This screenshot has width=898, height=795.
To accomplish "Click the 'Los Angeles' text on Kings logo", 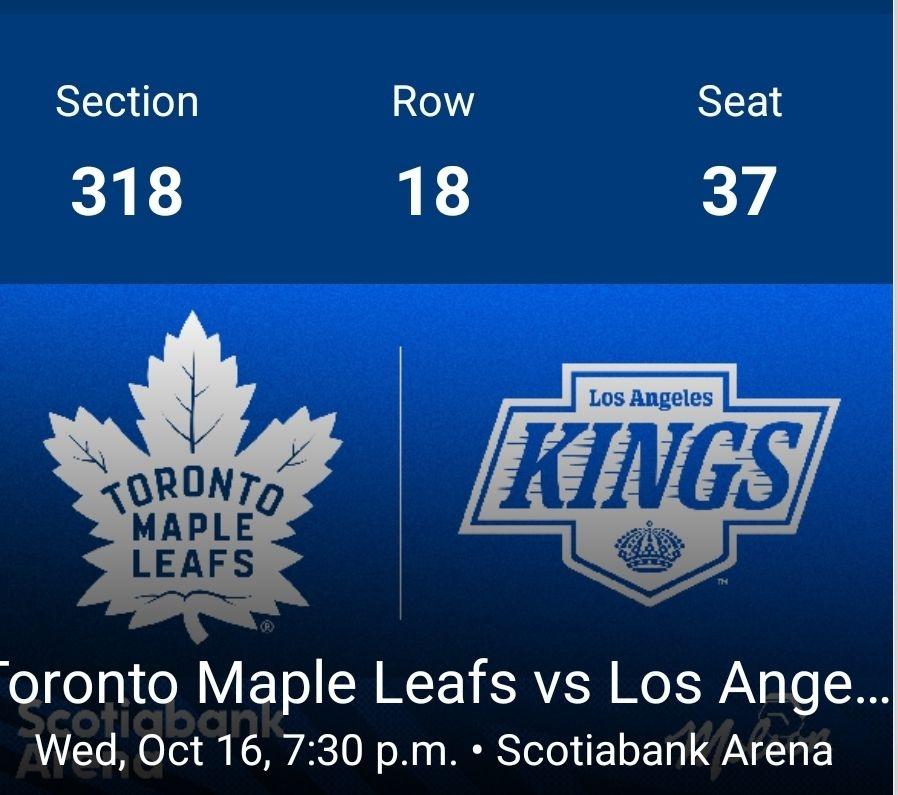I will pyautogui.click(x=651, y=398).
